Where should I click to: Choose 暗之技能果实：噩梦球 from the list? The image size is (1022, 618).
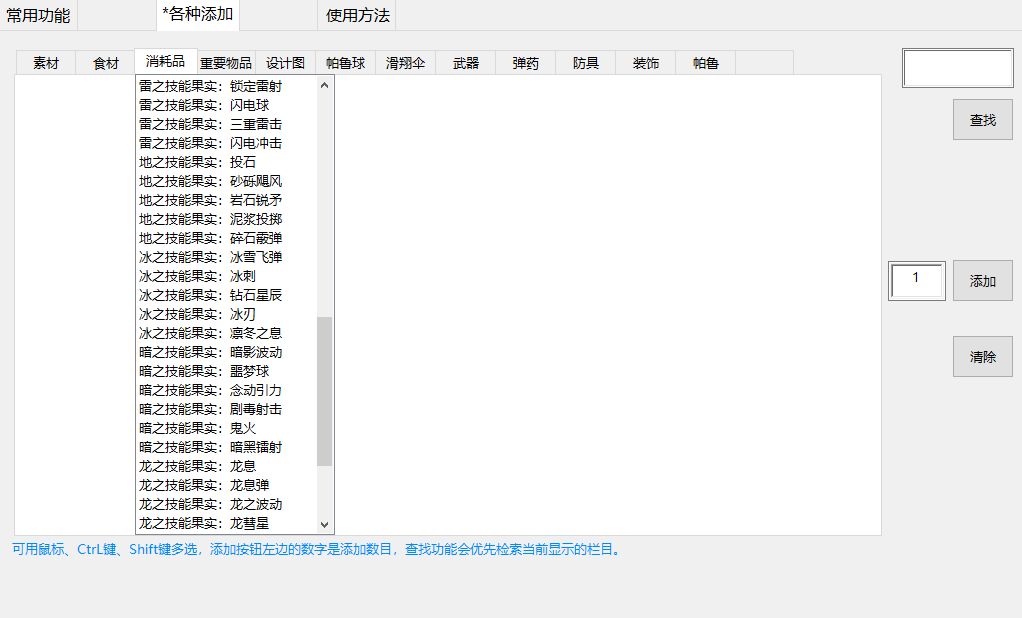pyautogui.click(x=204, y=371)
